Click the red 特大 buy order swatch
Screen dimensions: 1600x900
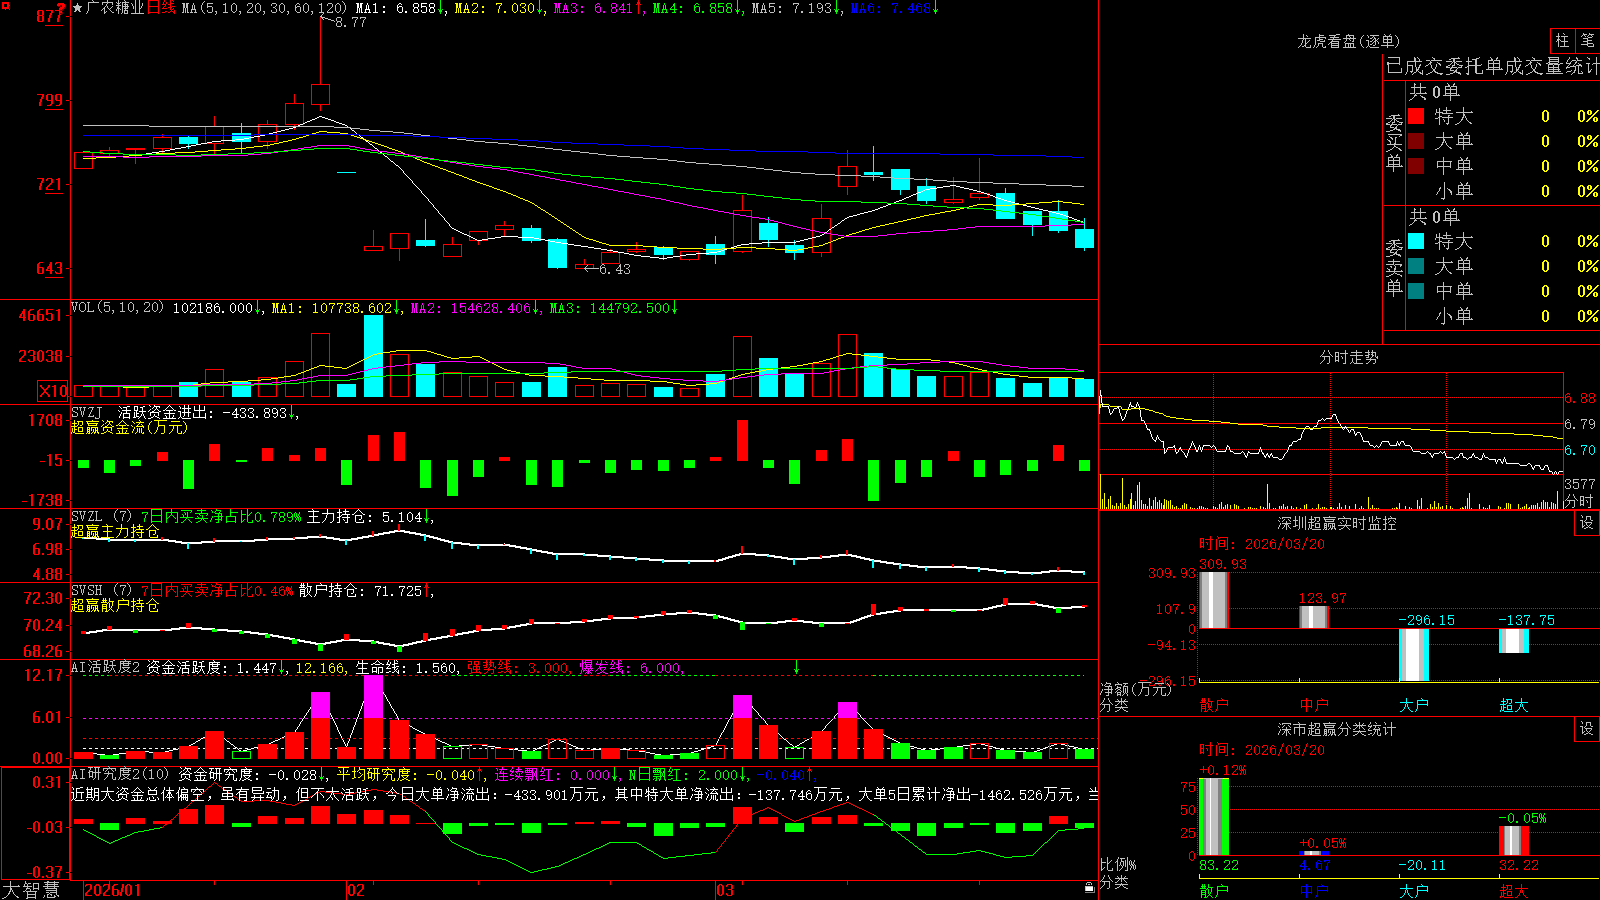[1416, 116]
